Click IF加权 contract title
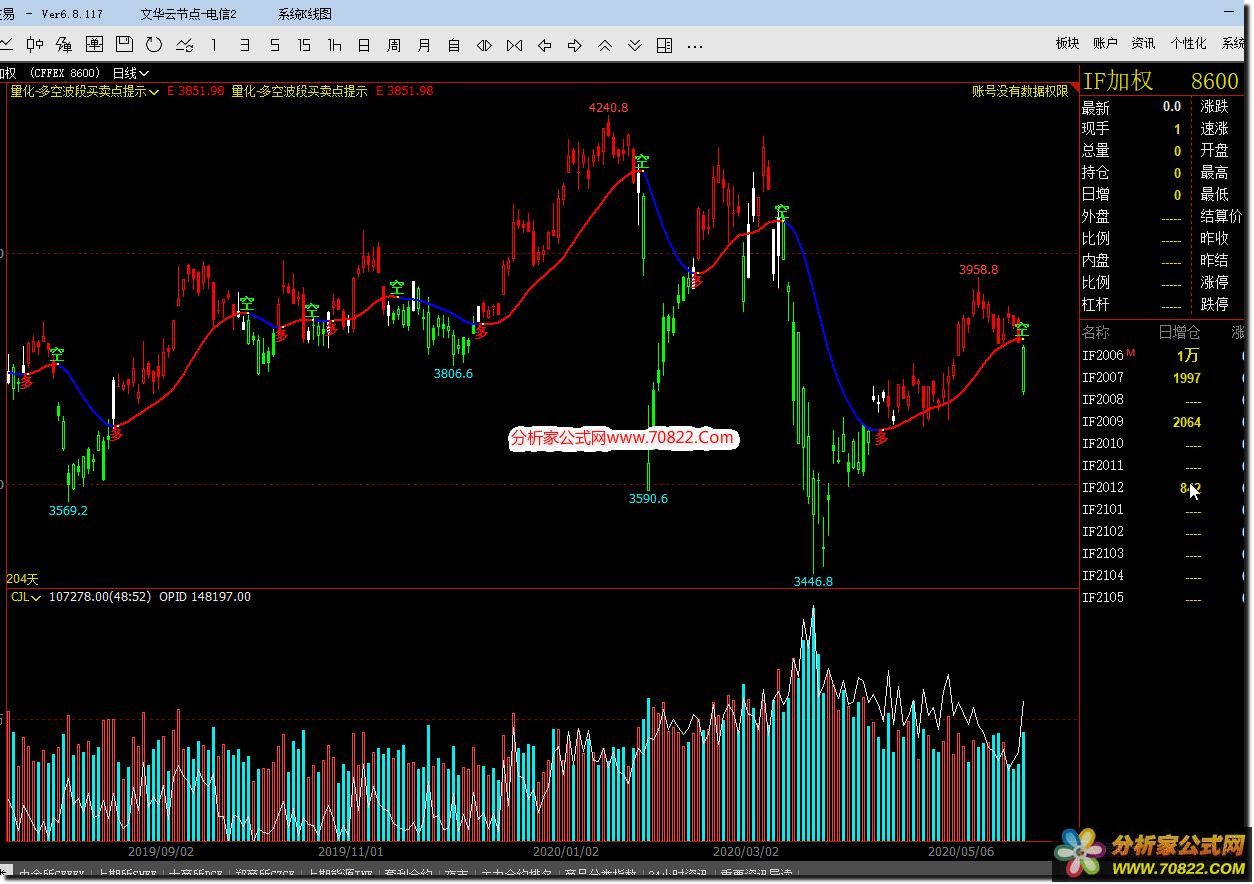Screen dimensions: 1254x884 click(x=1119, y=81)
